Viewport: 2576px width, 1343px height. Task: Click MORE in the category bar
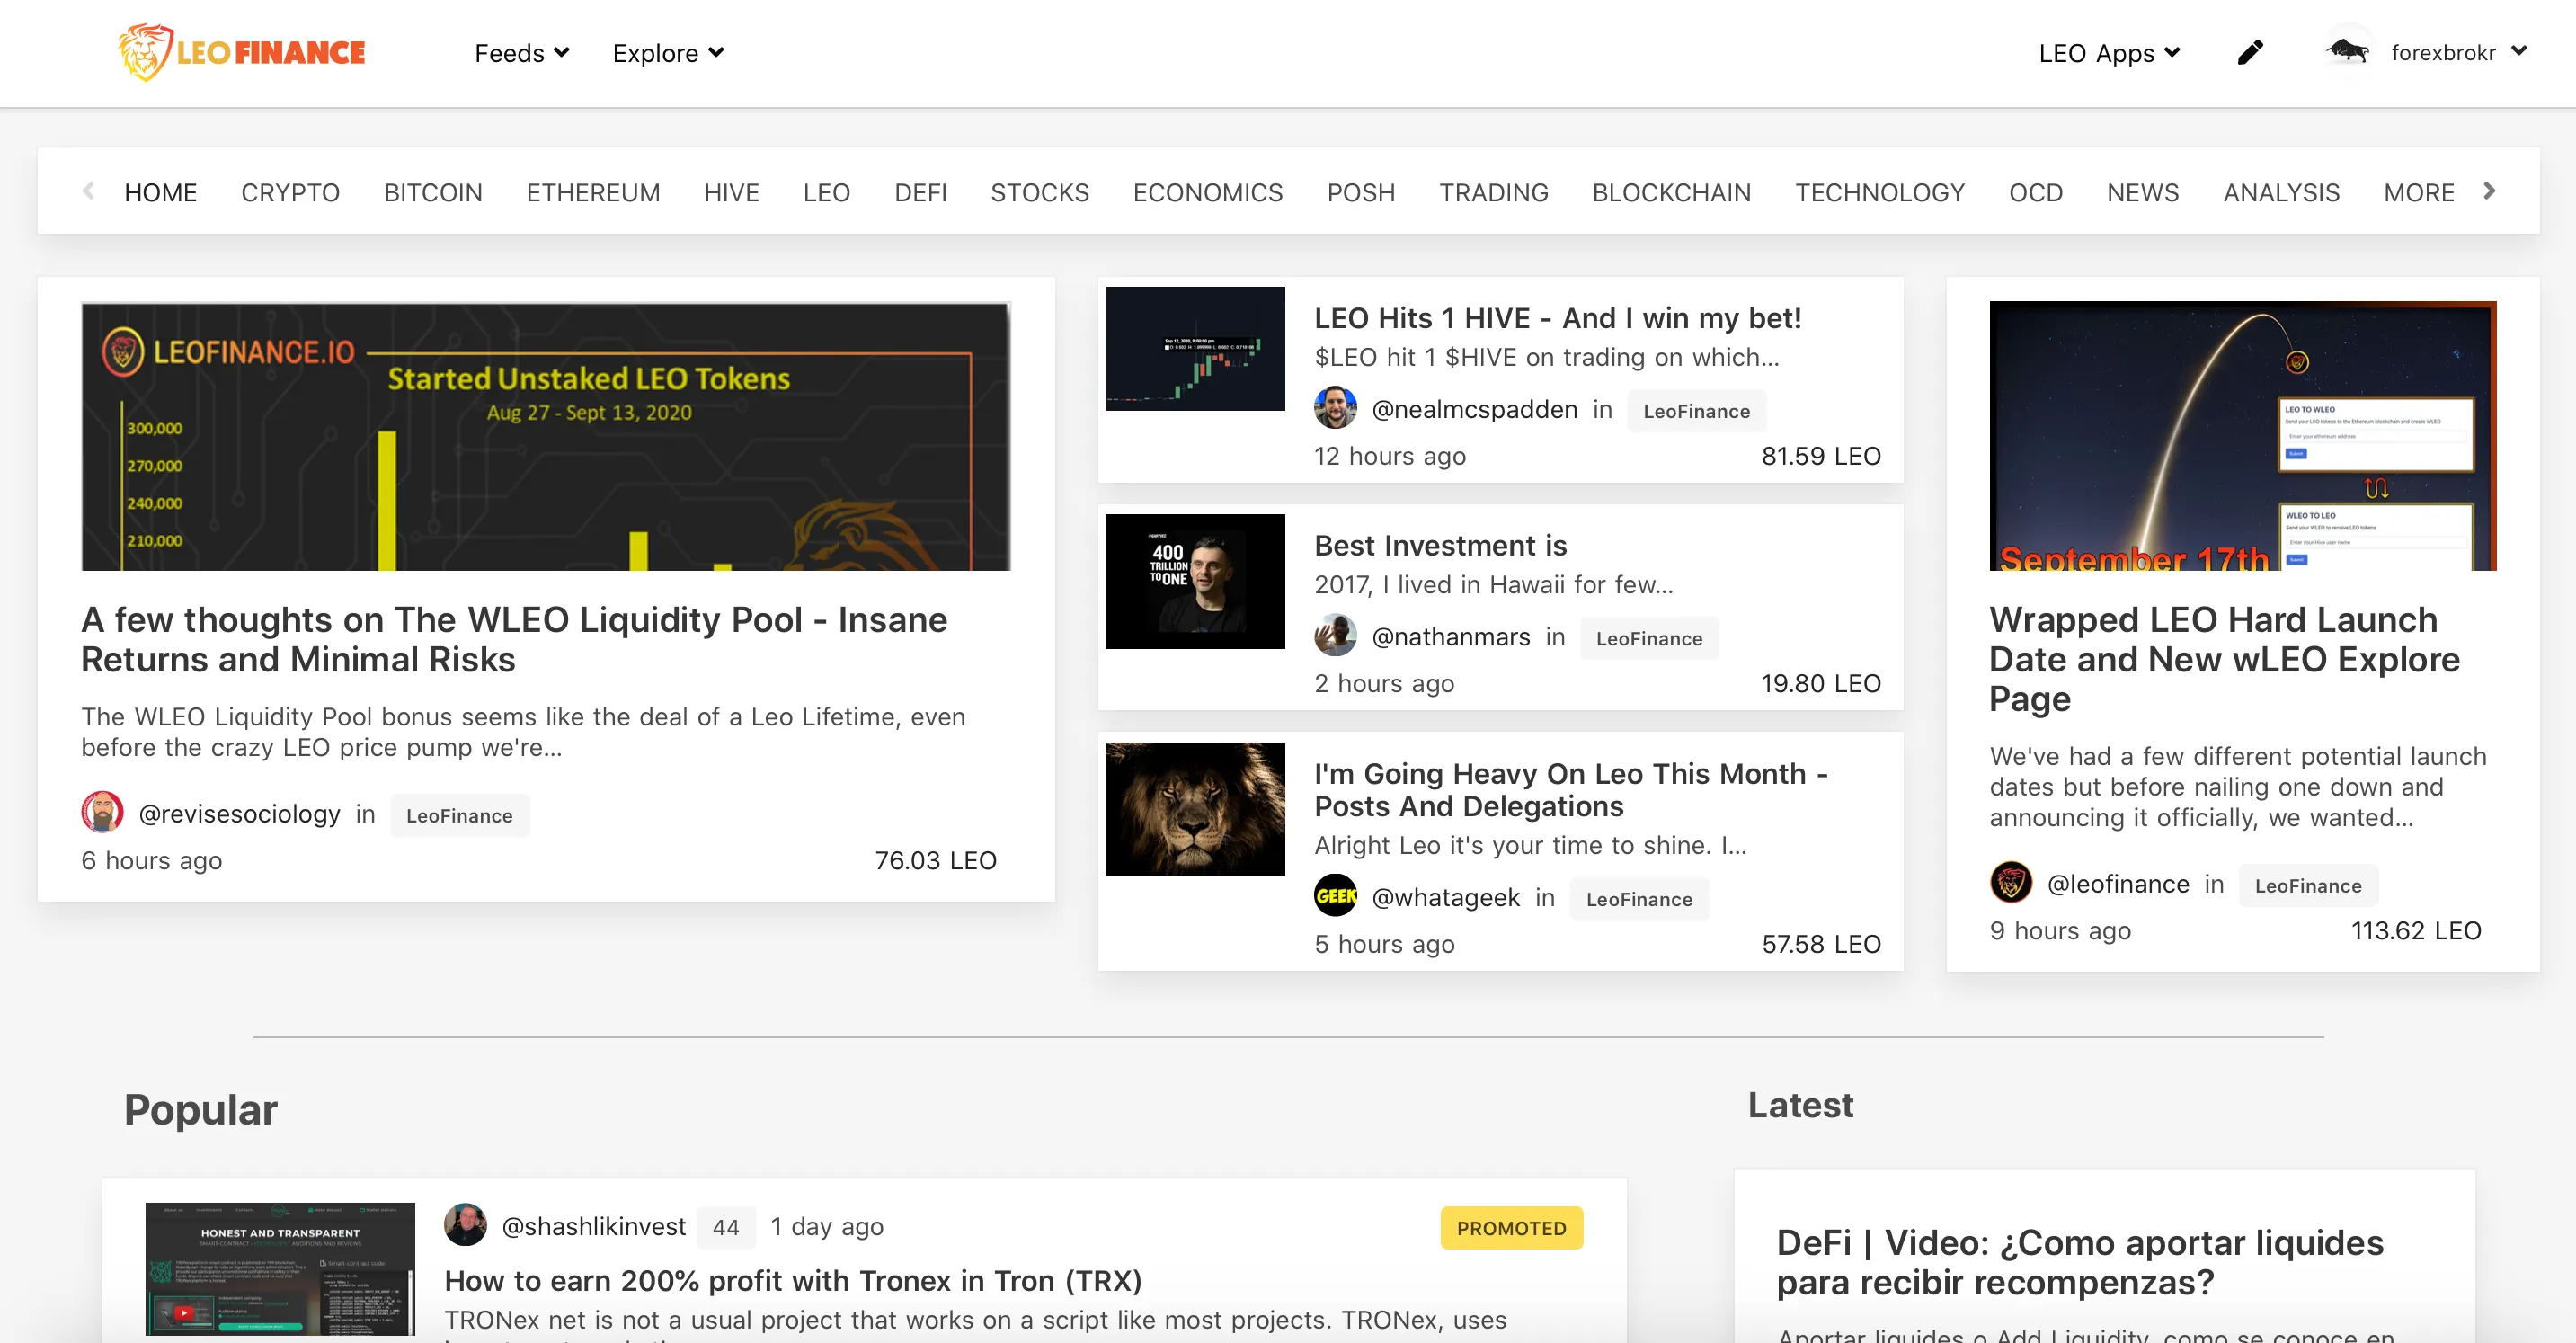(2418, 192)
